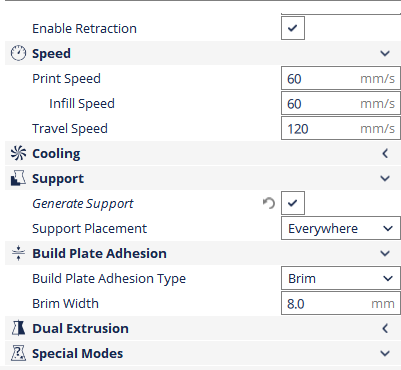Expand the Cooling section using its chevron
This screenshot has width=401, height=370.
click(x=385, y=153)
